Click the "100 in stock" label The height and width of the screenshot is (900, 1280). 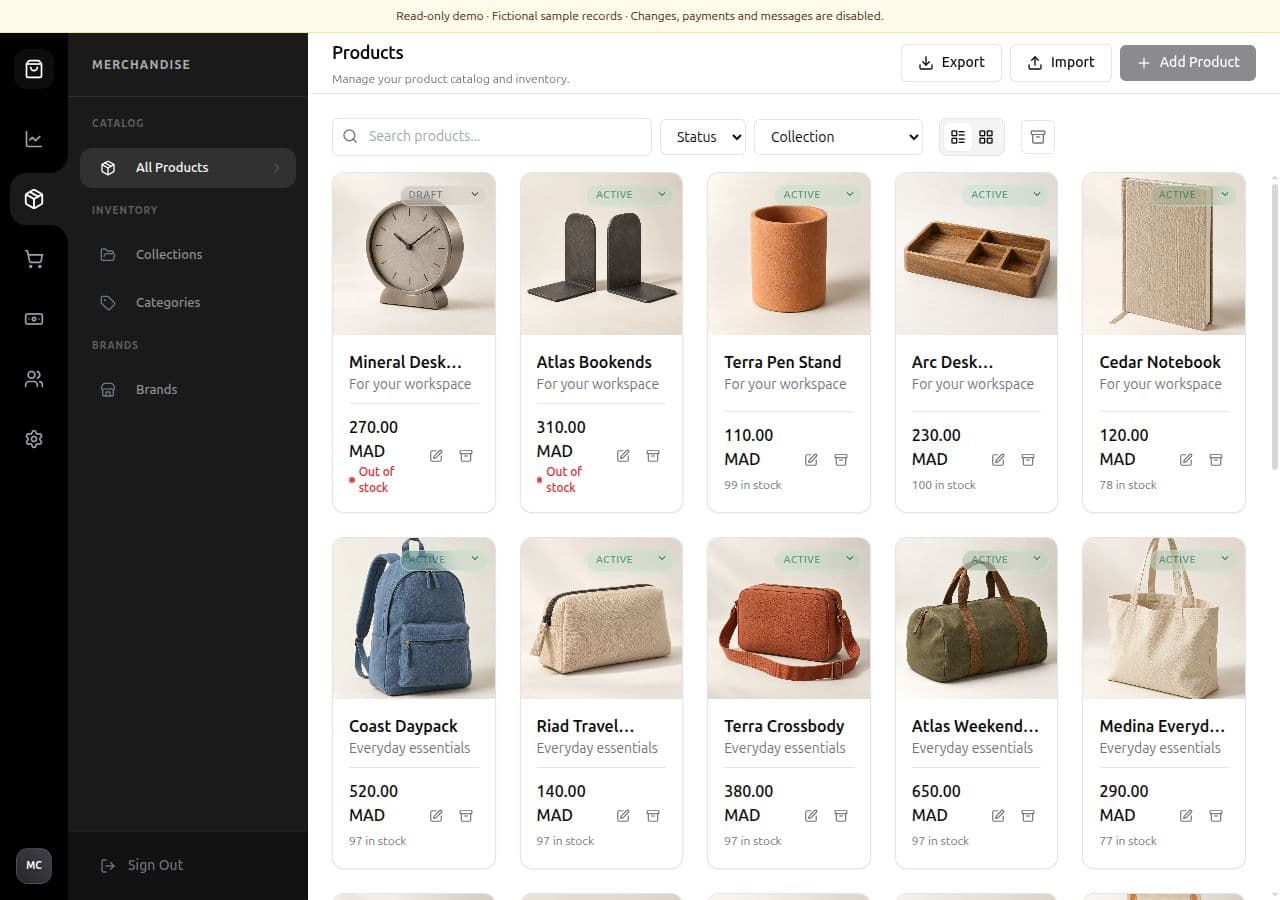(943, 485)
